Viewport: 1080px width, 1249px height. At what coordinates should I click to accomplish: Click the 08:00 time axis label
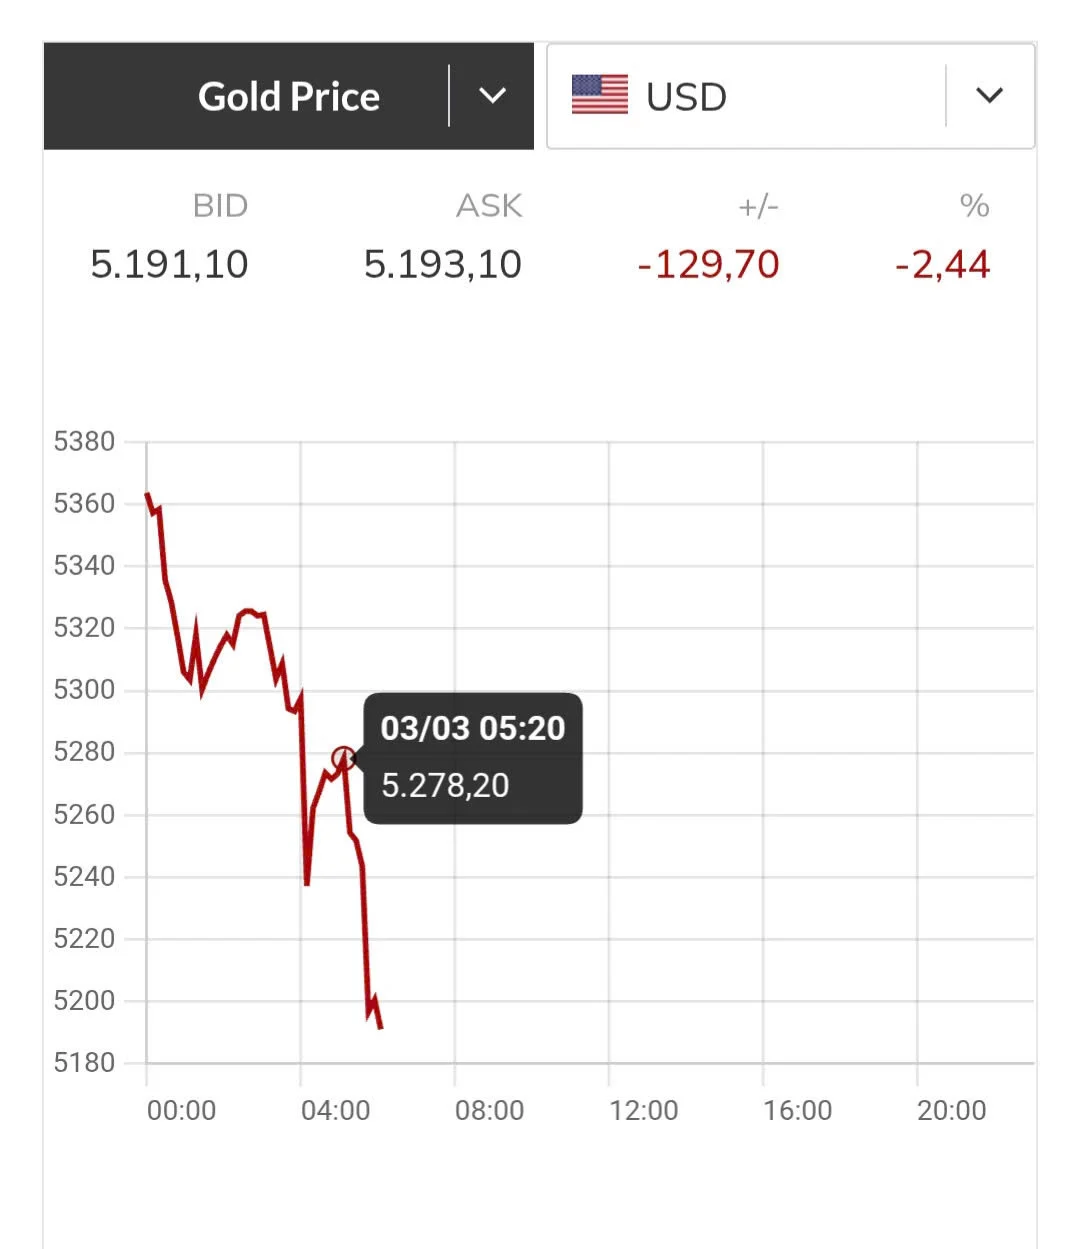(489, 1110)
